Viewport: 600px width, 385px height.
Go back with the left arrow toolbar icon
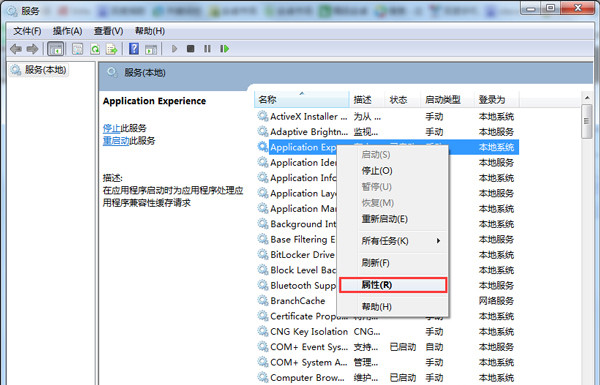[x=16, y=49]
